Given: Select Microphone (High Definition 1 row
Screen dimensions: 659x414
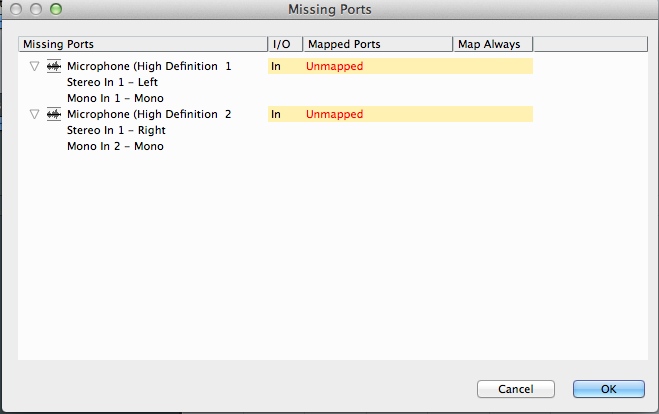Looking at the screenshot, I should (149, 66).
